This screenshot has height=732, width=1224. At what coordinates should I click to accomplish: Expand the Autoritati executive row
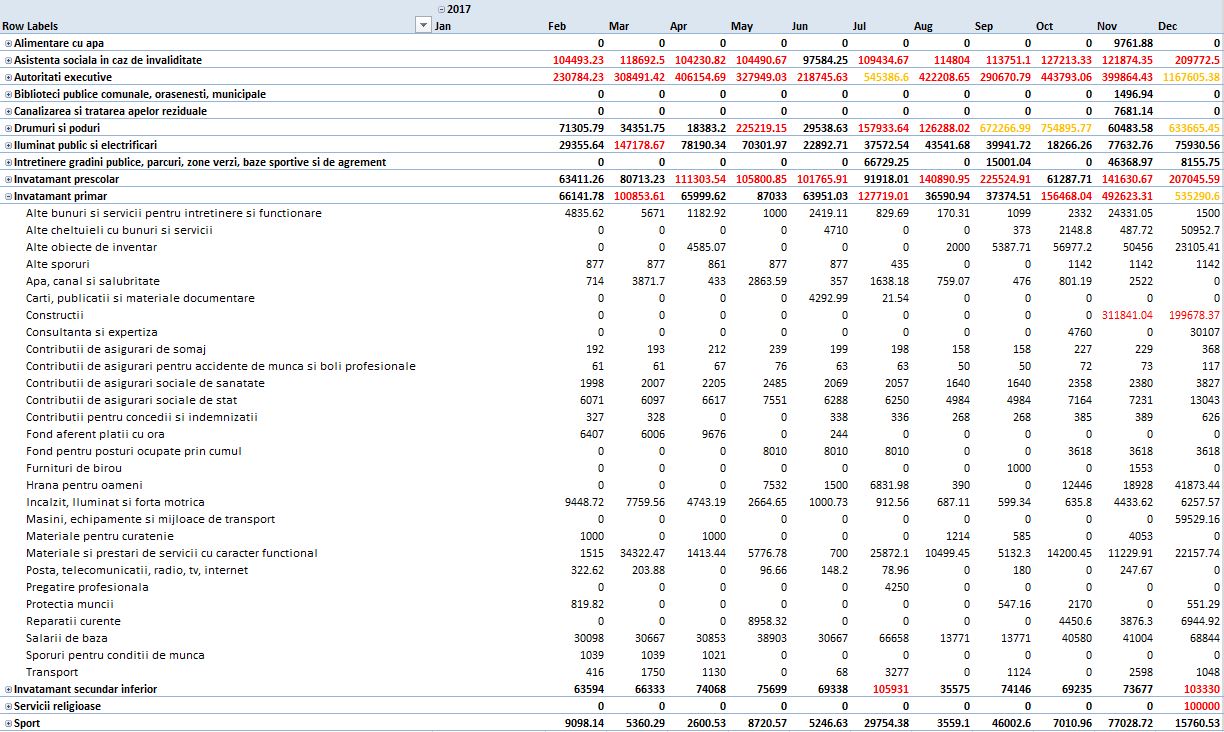pyautogui.click(x=8, y=78)
